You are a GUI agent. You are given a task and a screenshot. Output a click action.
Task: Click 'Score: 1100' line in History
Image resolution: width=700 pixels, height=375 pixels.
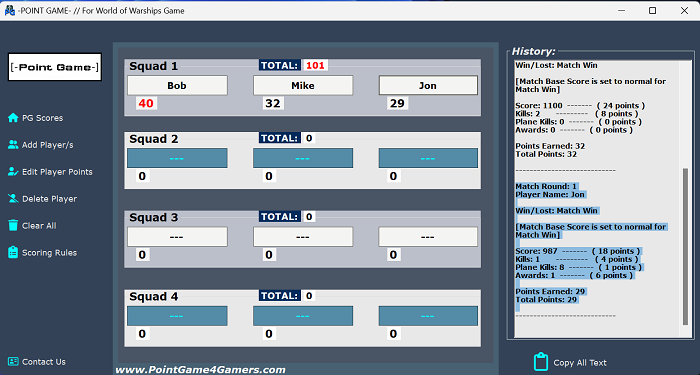tap(580, 106)
